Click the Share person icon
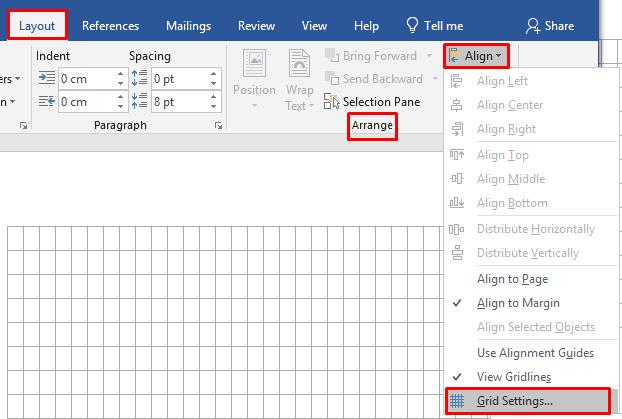 tap(533, 26)
